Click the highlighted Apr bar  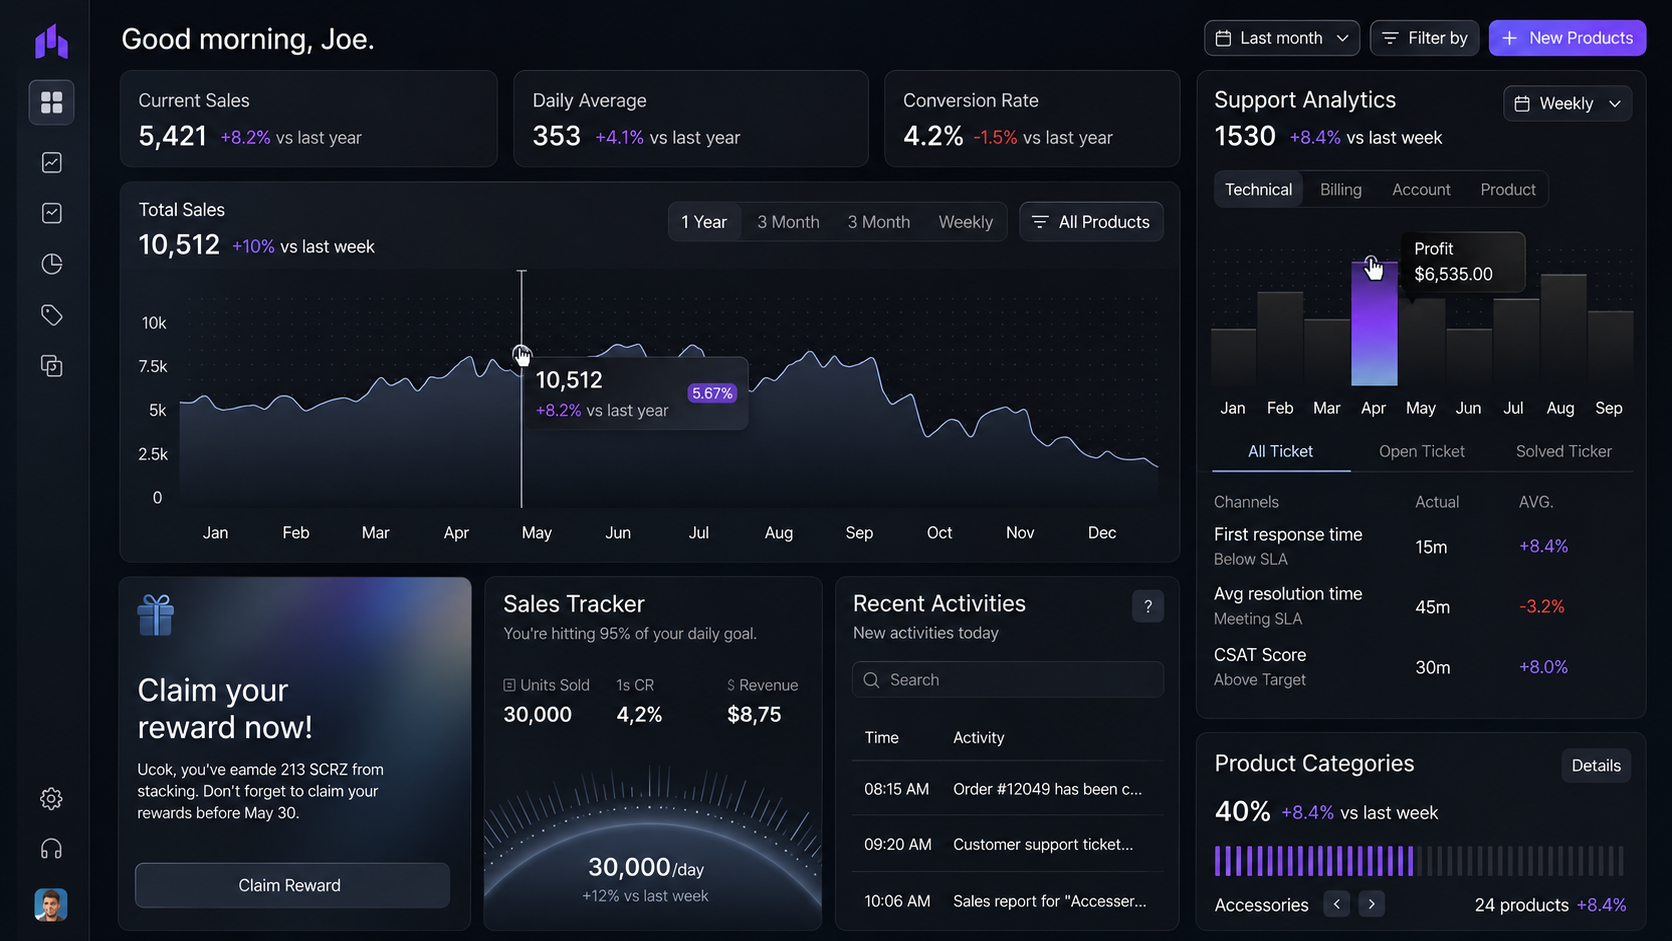[x=1374, y=323]
